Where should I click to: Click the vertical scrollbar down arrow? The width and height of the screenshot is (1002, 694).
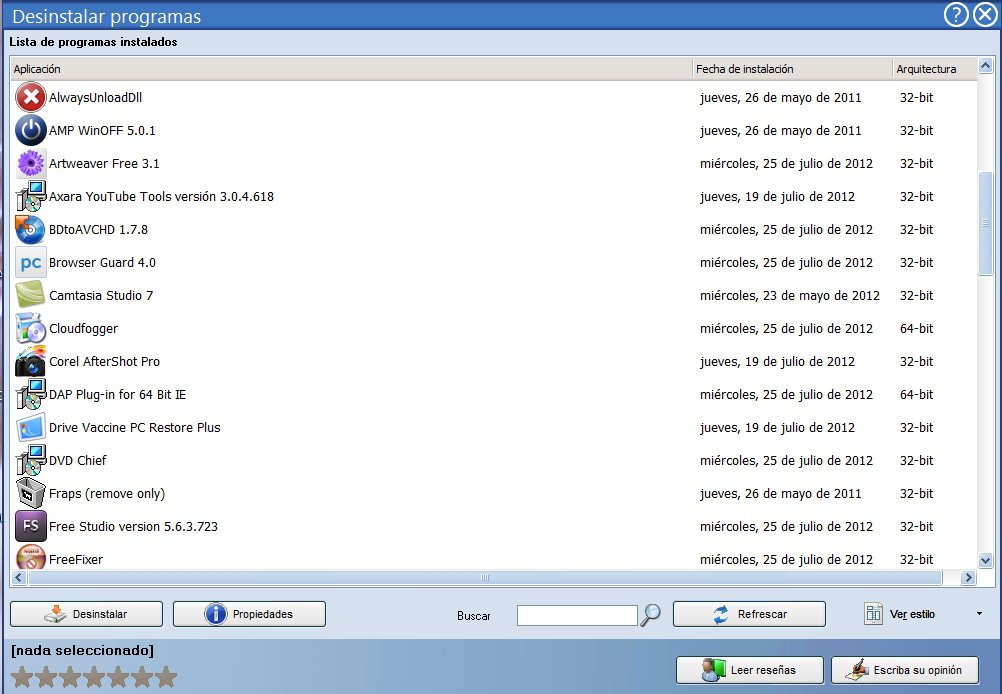click(x=985, y=560)
